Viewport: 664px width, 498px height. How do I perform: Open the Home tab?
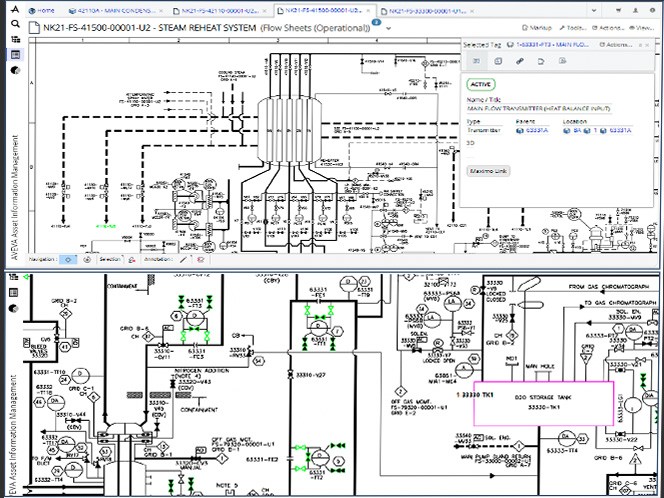click(42, 10)
